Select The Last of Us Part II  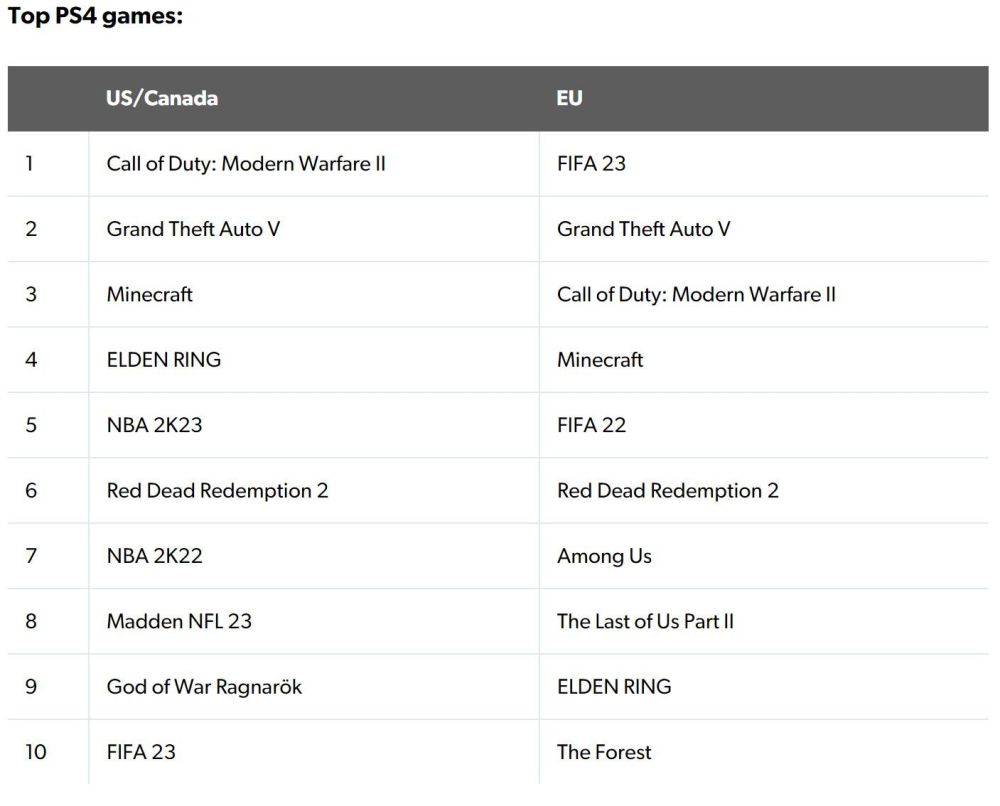(645, 621)
